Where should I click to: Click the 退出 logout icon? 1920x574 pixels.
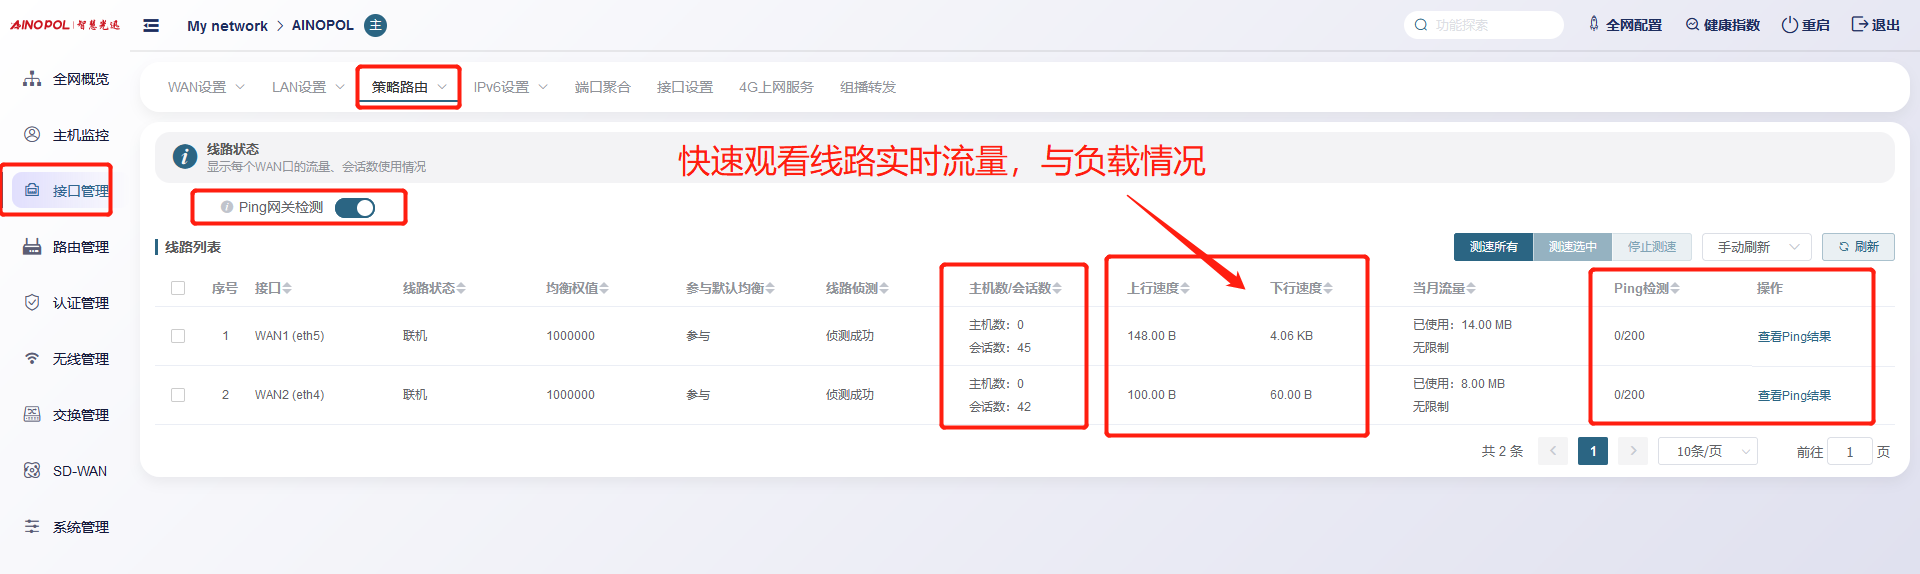1860,25
